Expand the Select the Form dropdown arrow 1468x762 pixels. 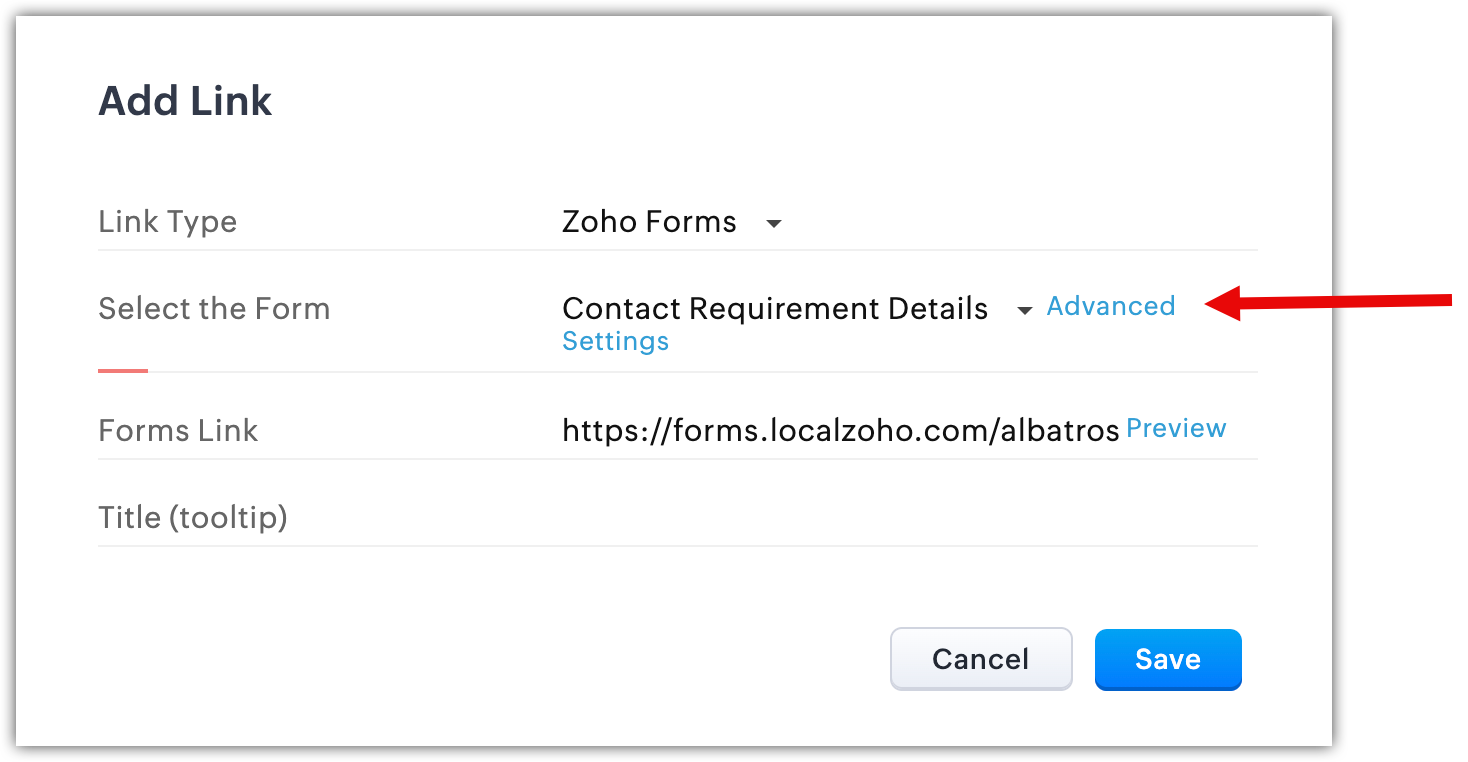click(1024, 311)
